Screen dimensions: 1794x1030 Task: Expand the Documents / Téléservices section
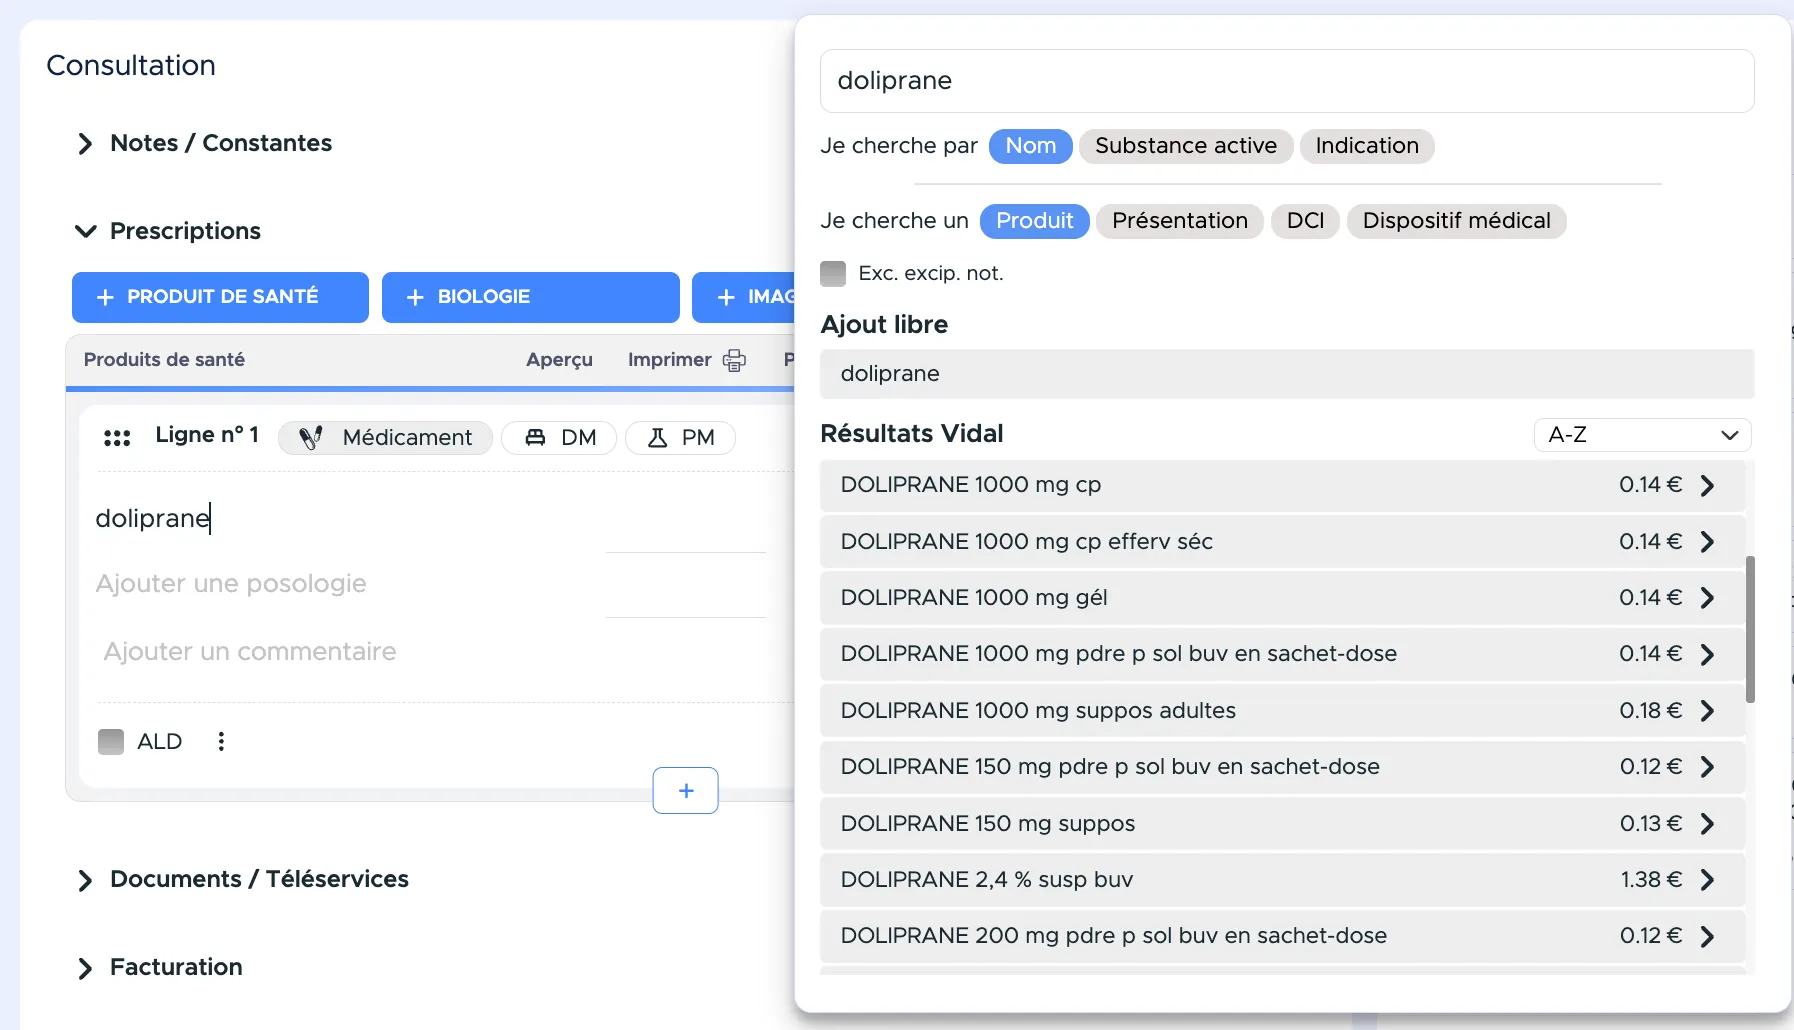click(x=85, y=880)
